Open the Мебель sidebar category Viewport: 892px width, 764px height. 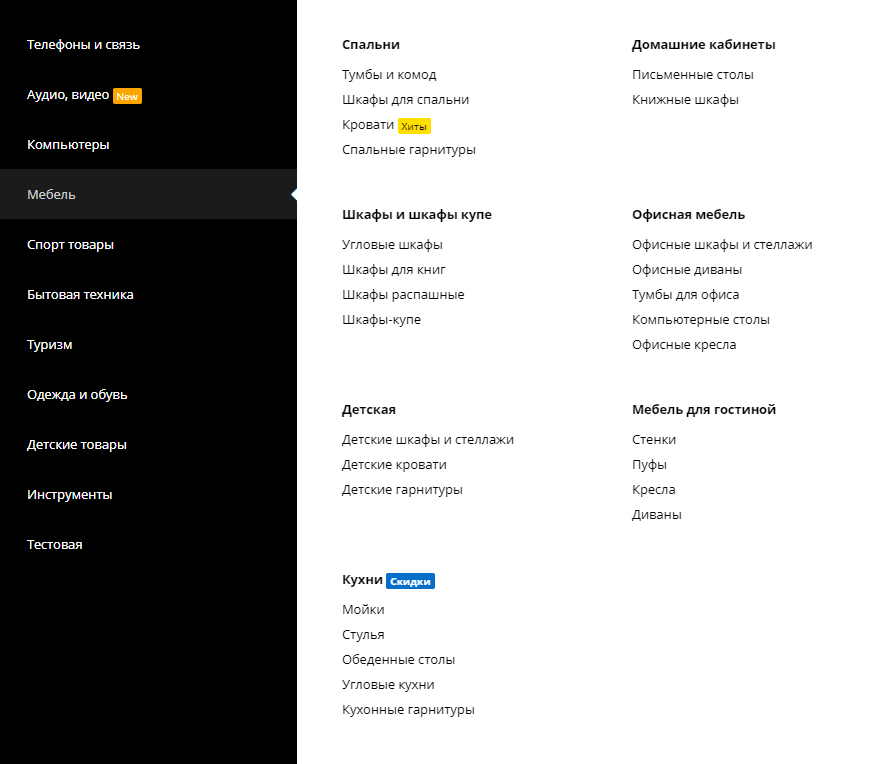click(x=51, y=195)
